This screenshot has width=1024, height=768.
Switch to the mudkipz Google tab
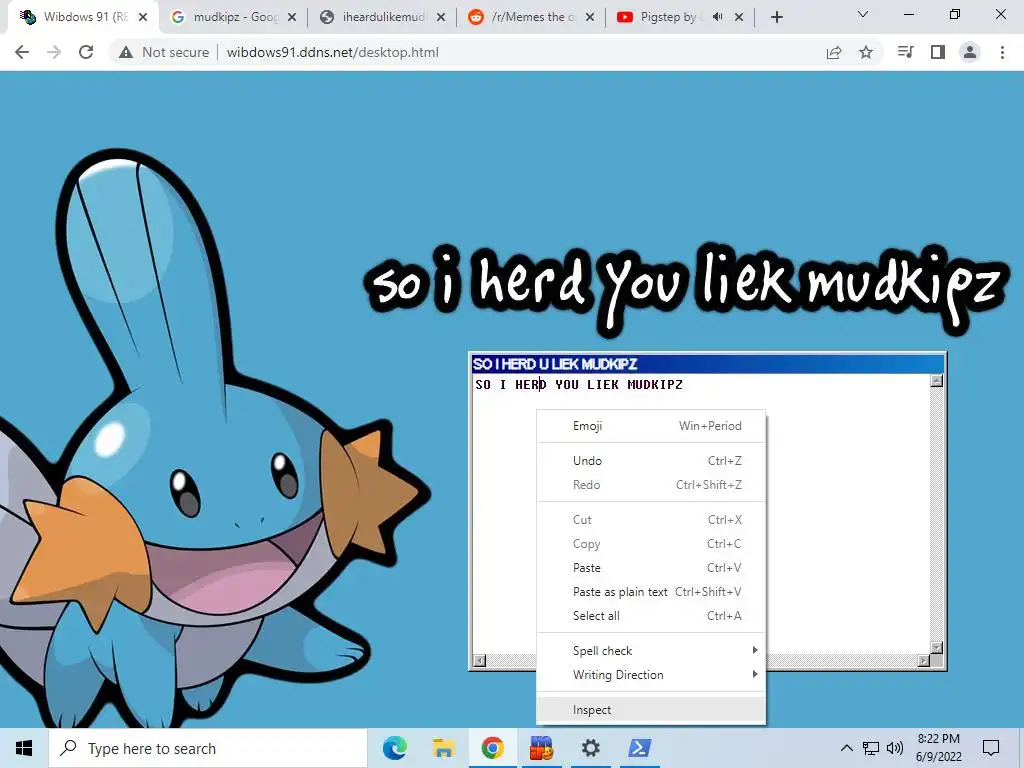pyautogui.click(x=234, y=17)
